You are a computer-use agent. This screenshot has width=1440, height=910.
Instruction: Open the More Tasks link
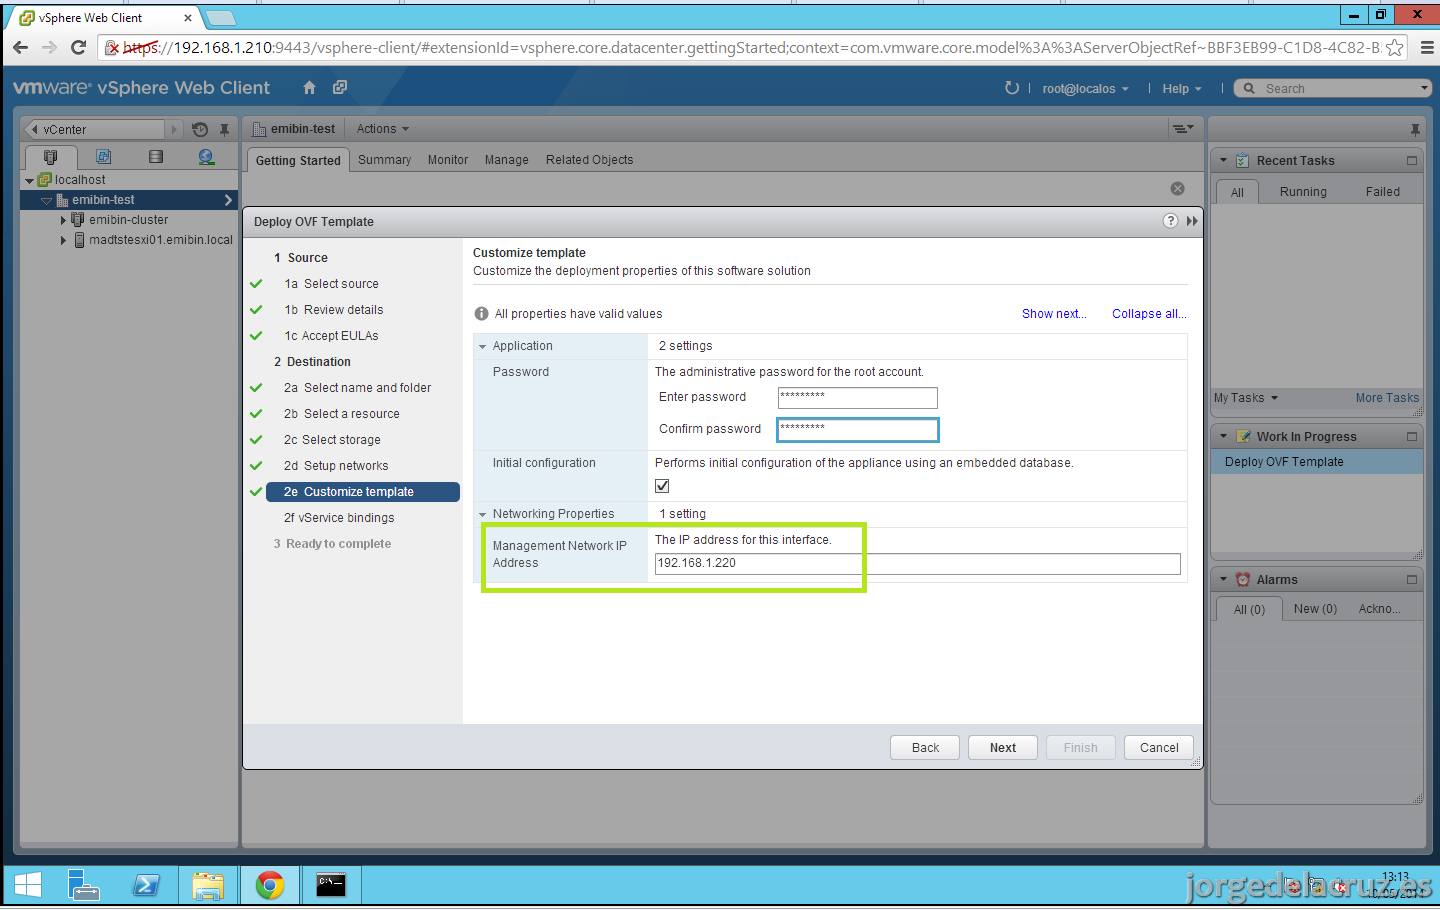point(1387,398)
